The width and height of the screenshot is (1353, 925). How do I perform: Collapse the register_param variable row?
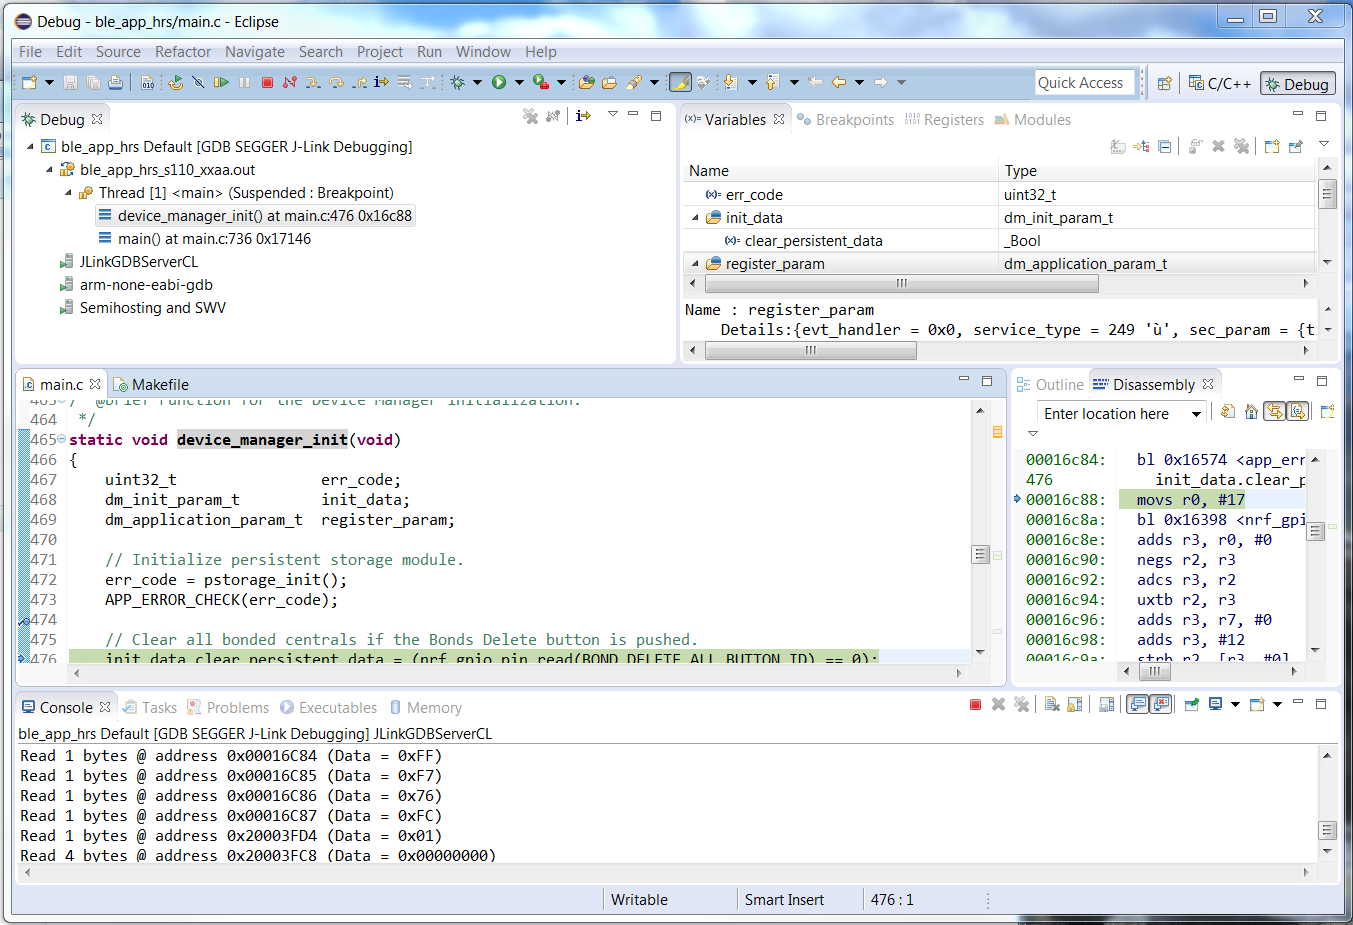pos(695,264)
